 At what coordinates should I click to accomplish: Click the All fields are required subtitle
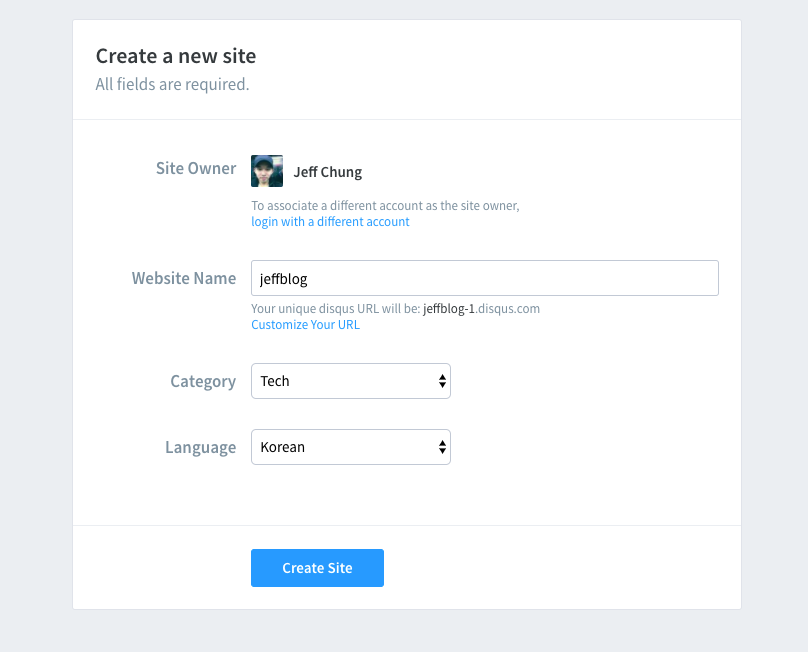pyautogui.click(x=172, y=84)
